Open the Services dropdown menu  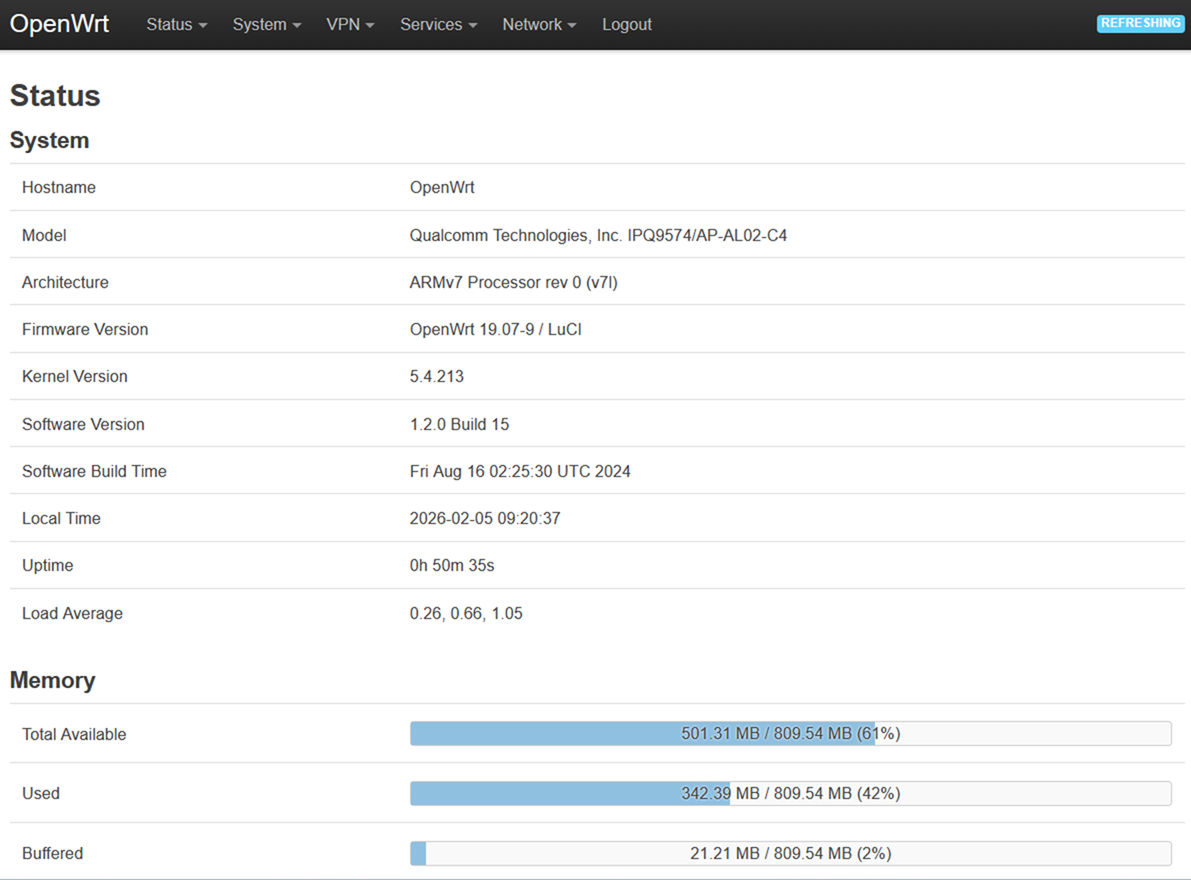pyautogui.click(x=438, y=24)
